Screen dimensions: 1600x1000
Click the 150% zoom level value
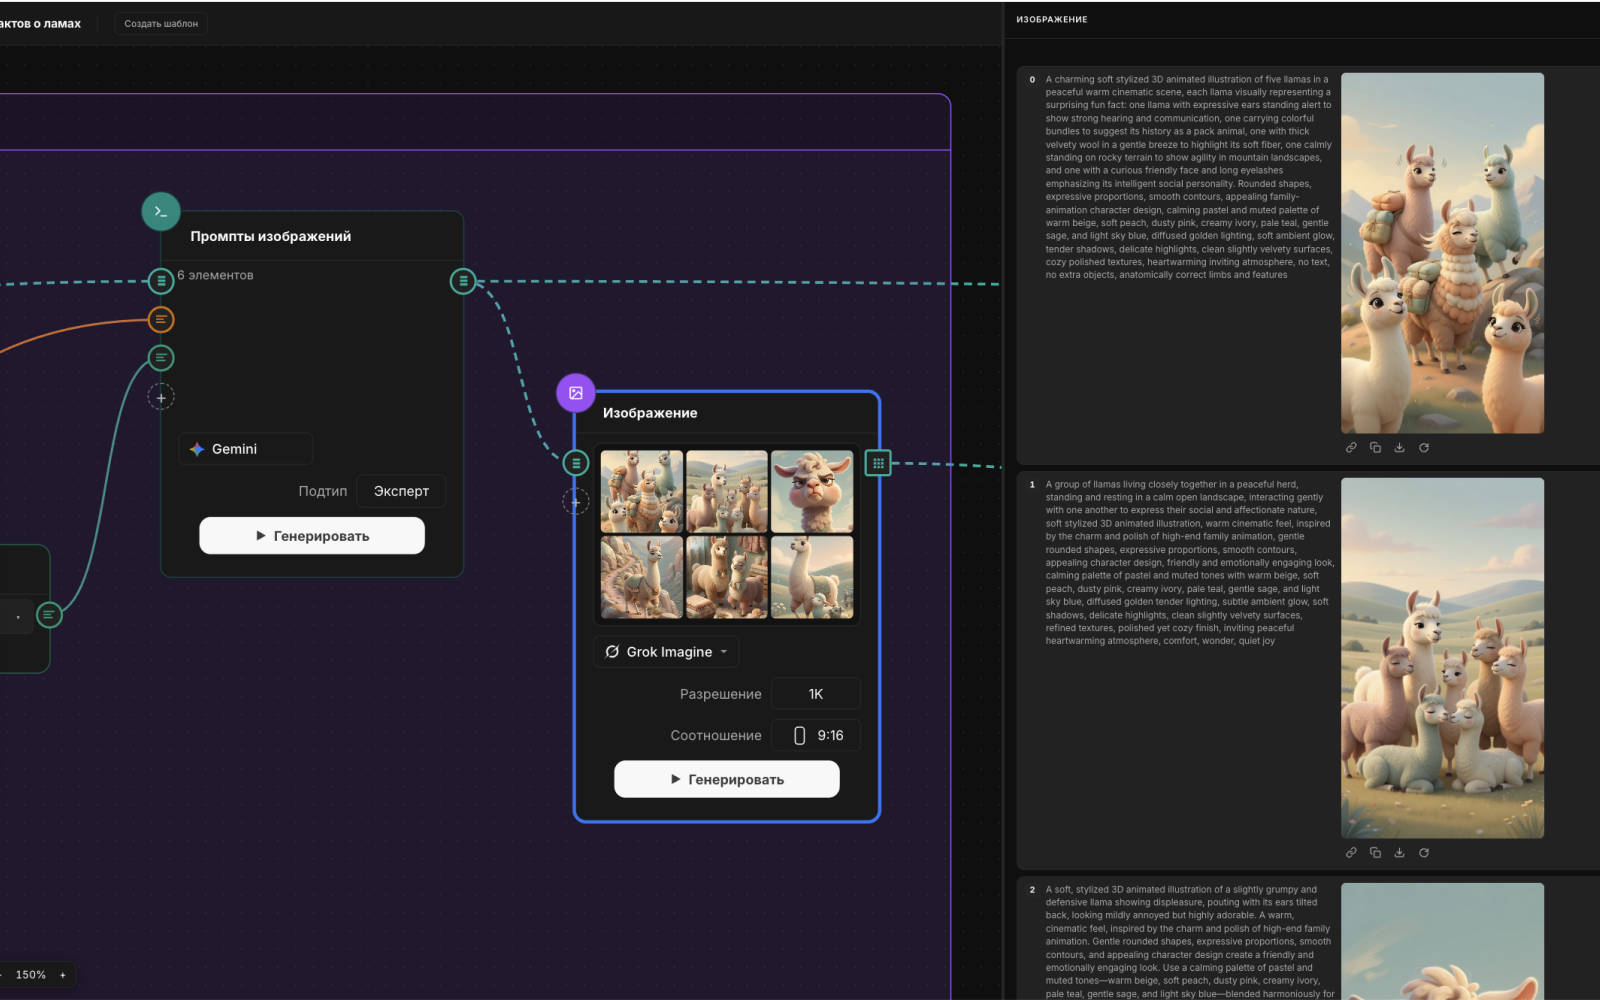click(x=31, y=975)
